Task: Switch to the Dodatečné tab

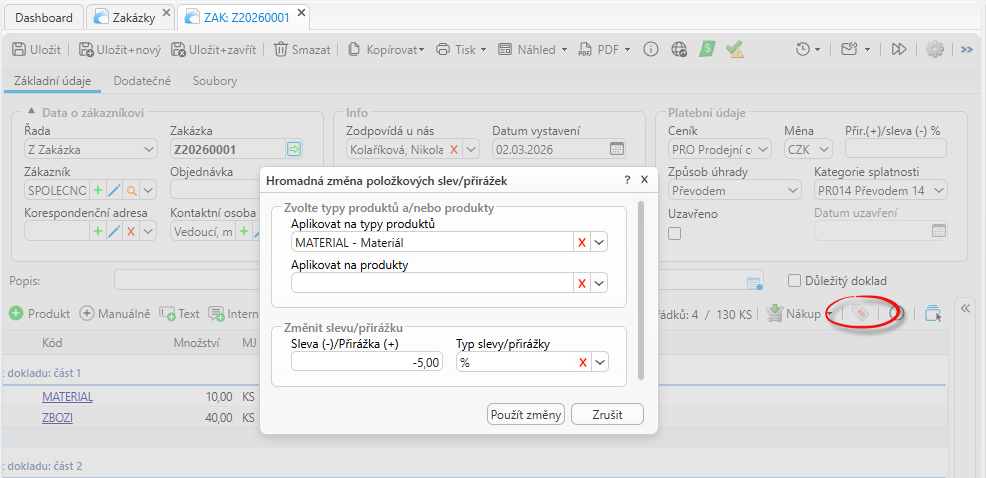Action: [x=142, y=81]
